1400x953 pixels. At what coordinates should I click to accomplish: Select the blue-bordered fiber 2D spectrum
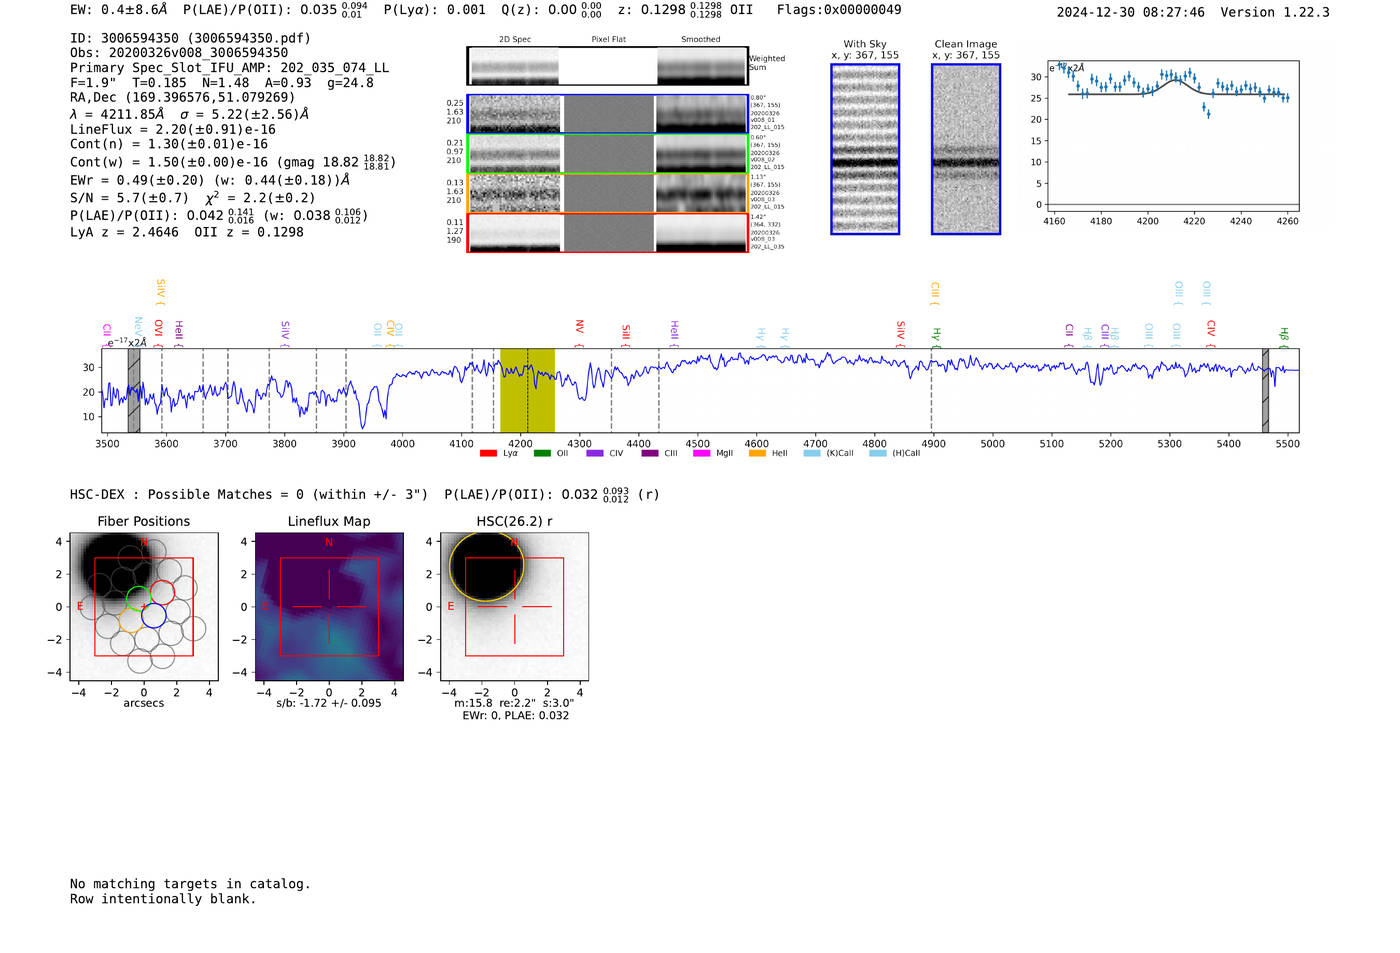[515, 114]
